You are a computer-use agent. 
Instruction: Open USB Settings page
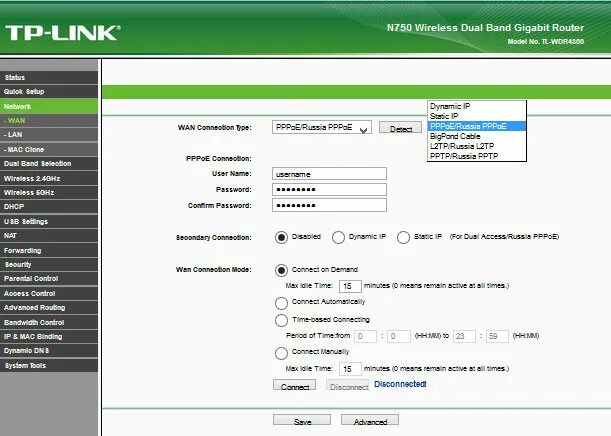point(49,221)
